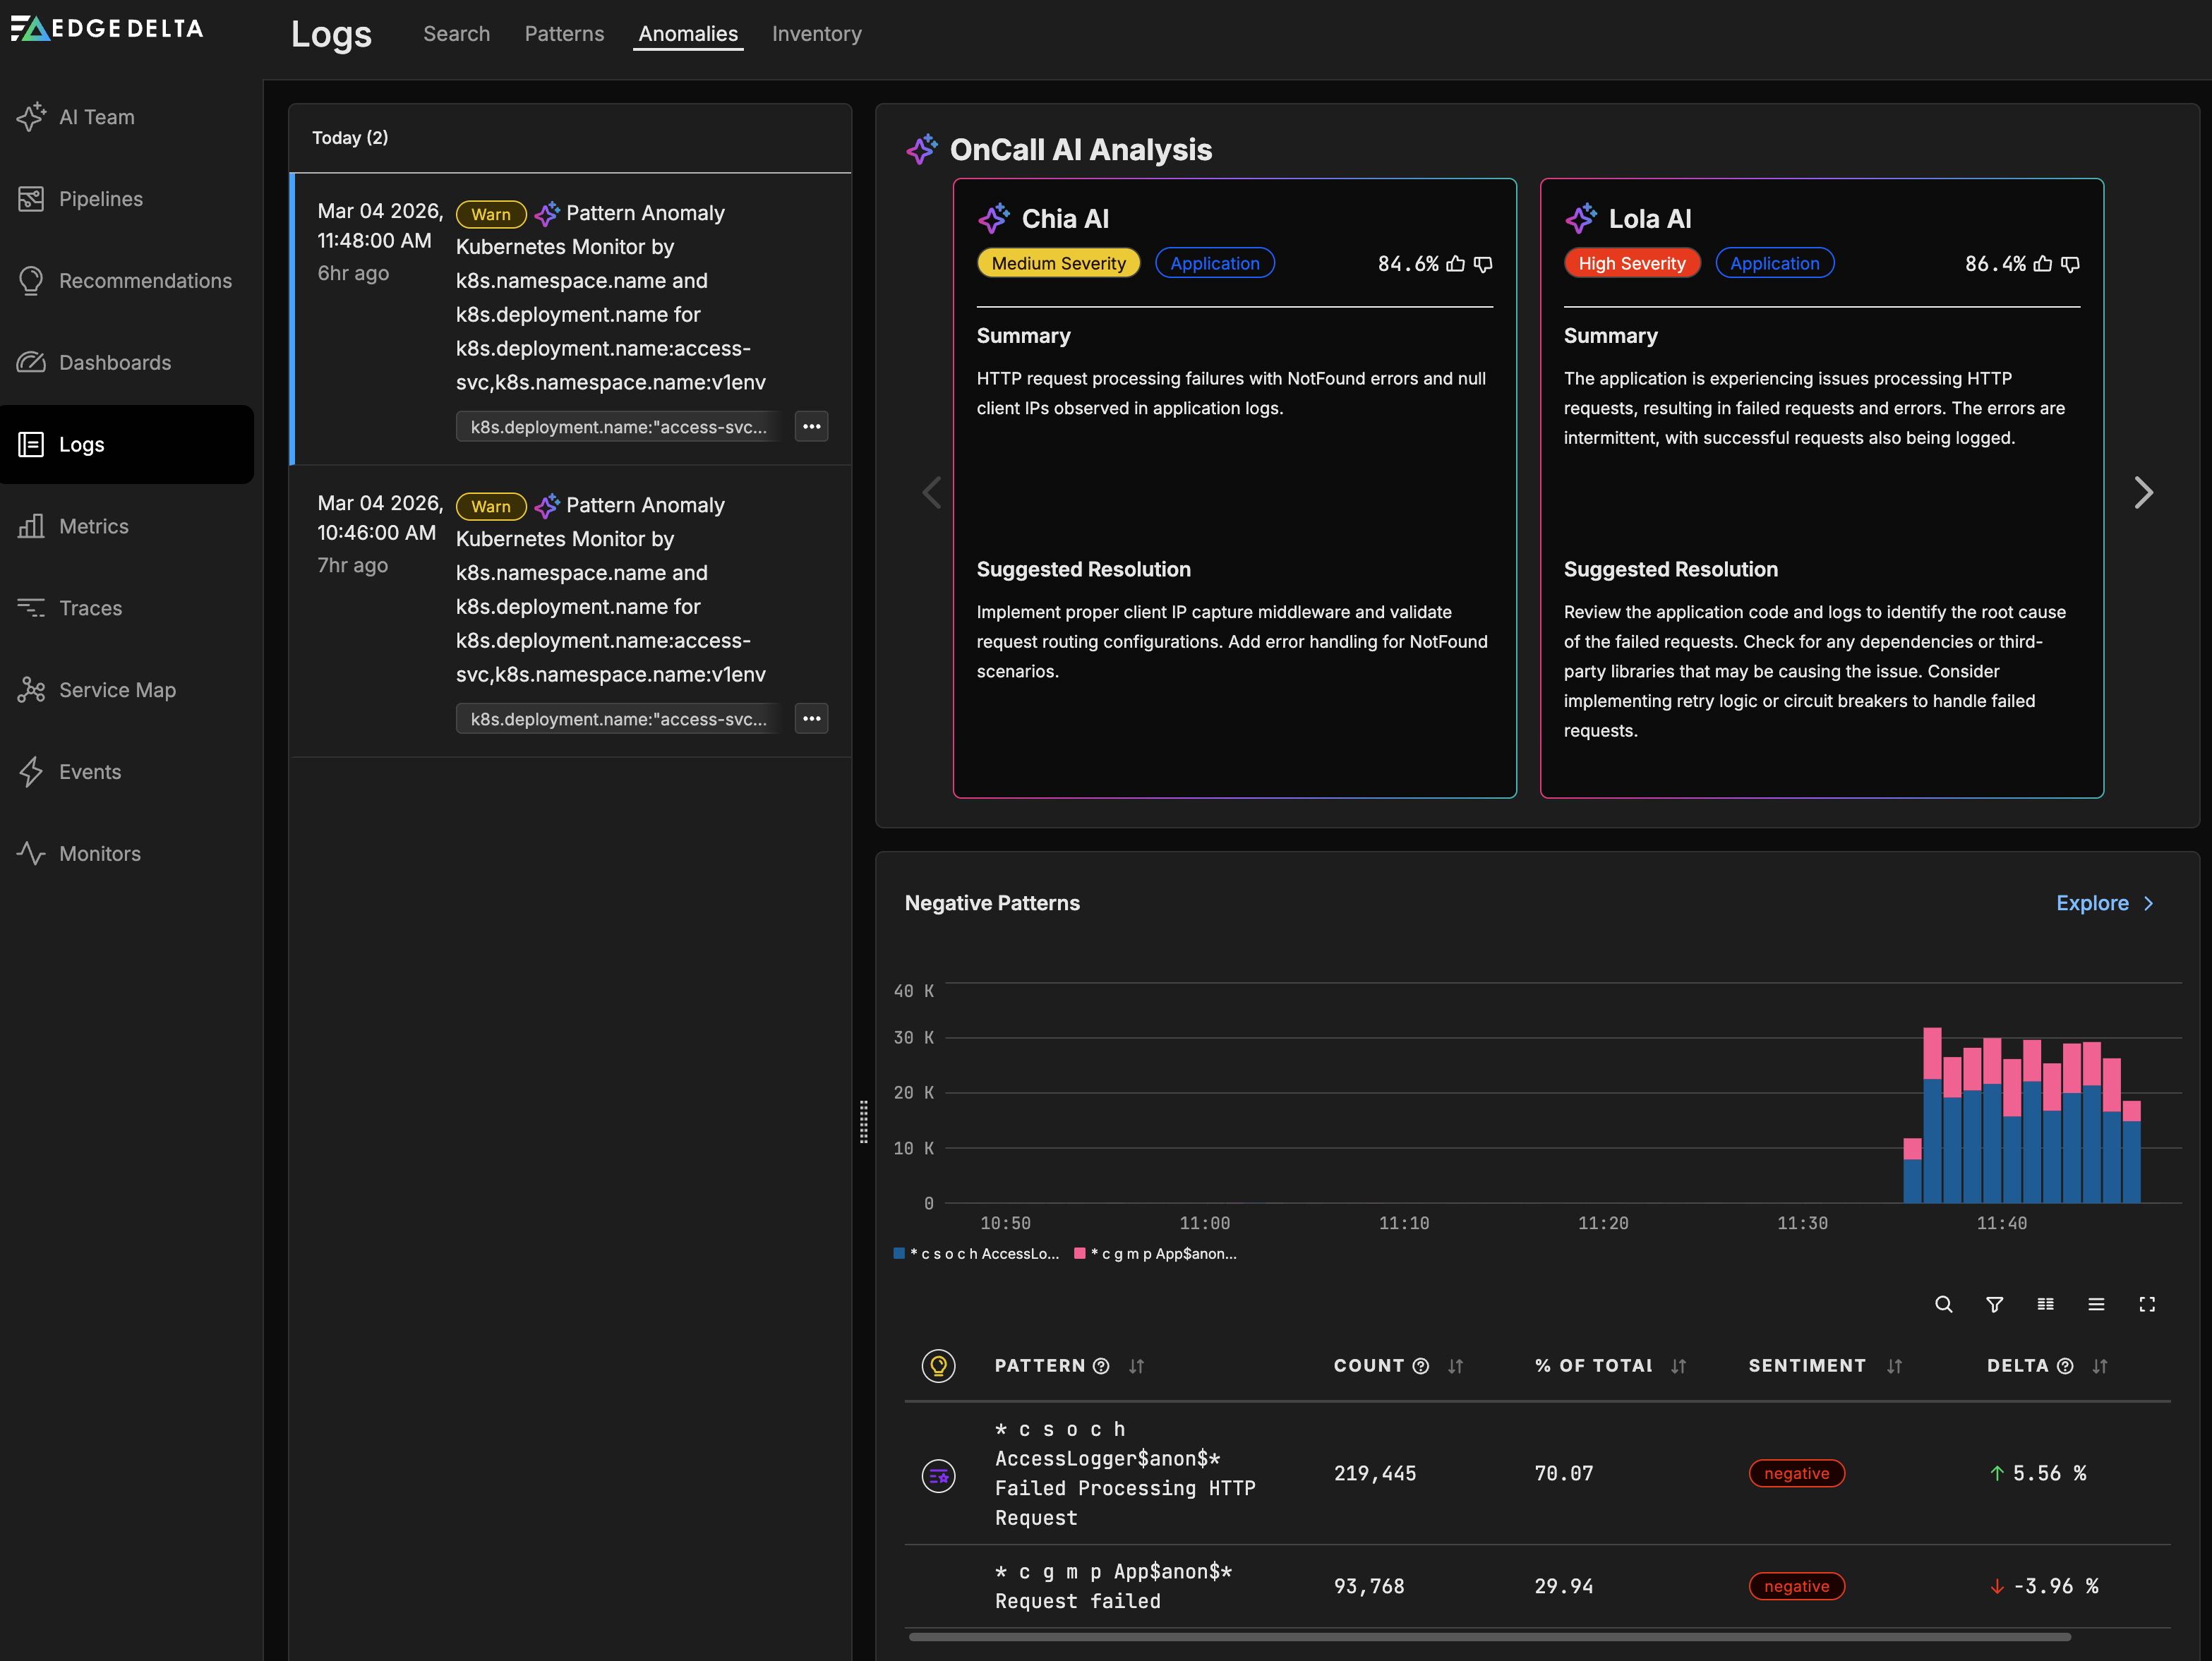Screen dimensions: 2212x1661
Task: Go back to the previous AI analysis card
Action: coord(931,492)
